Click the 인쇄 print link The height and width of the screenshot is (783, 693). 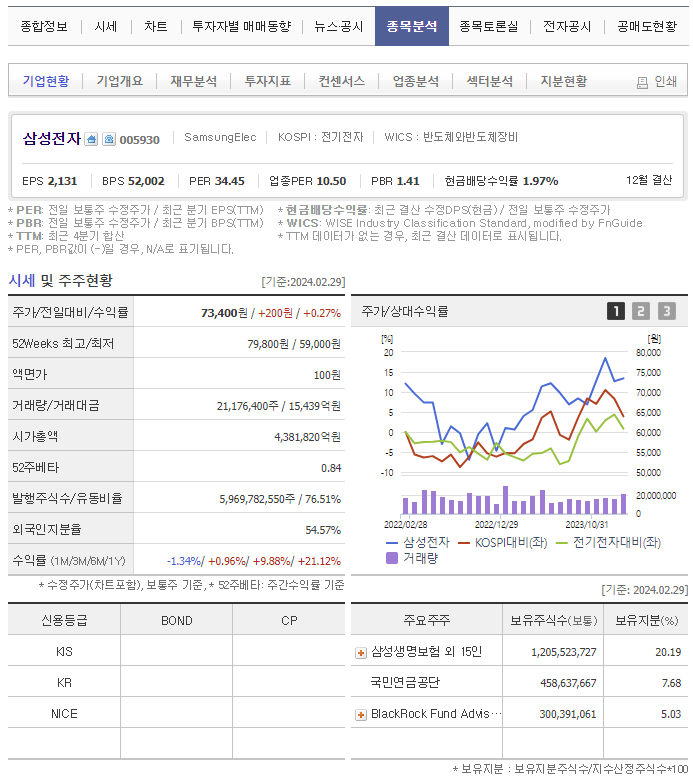click(x=666, y=81)
